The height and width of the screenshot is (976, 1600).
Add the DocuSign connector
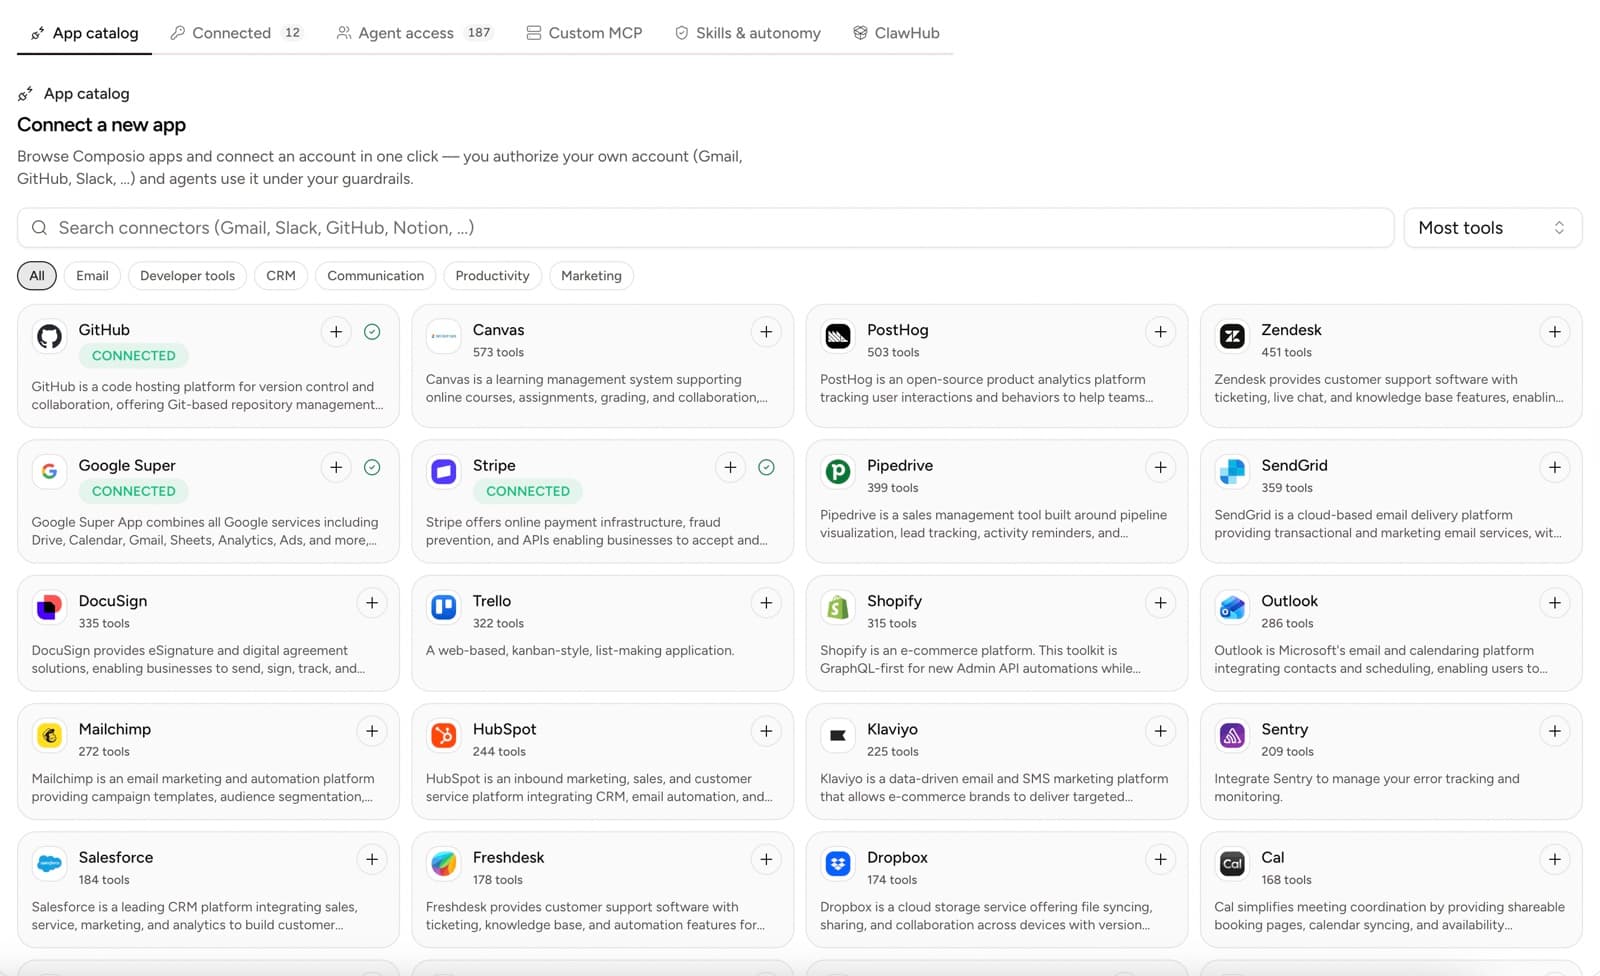372,603
